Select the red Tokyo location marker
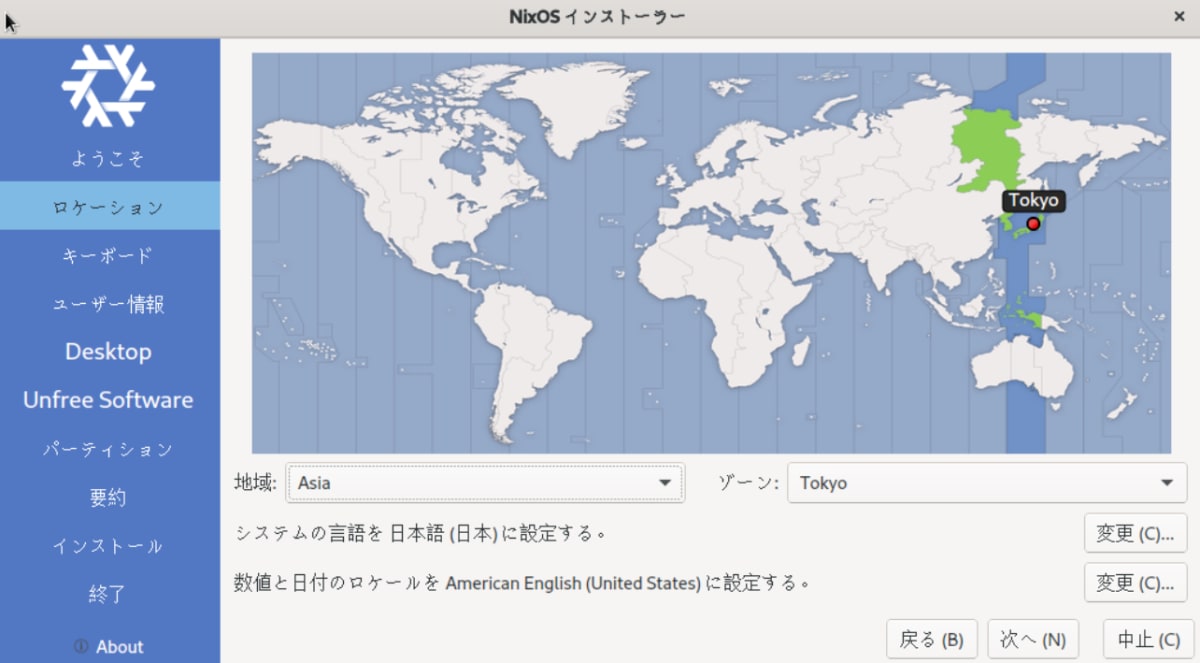The image size is (1200, 663). [1033, 224]
